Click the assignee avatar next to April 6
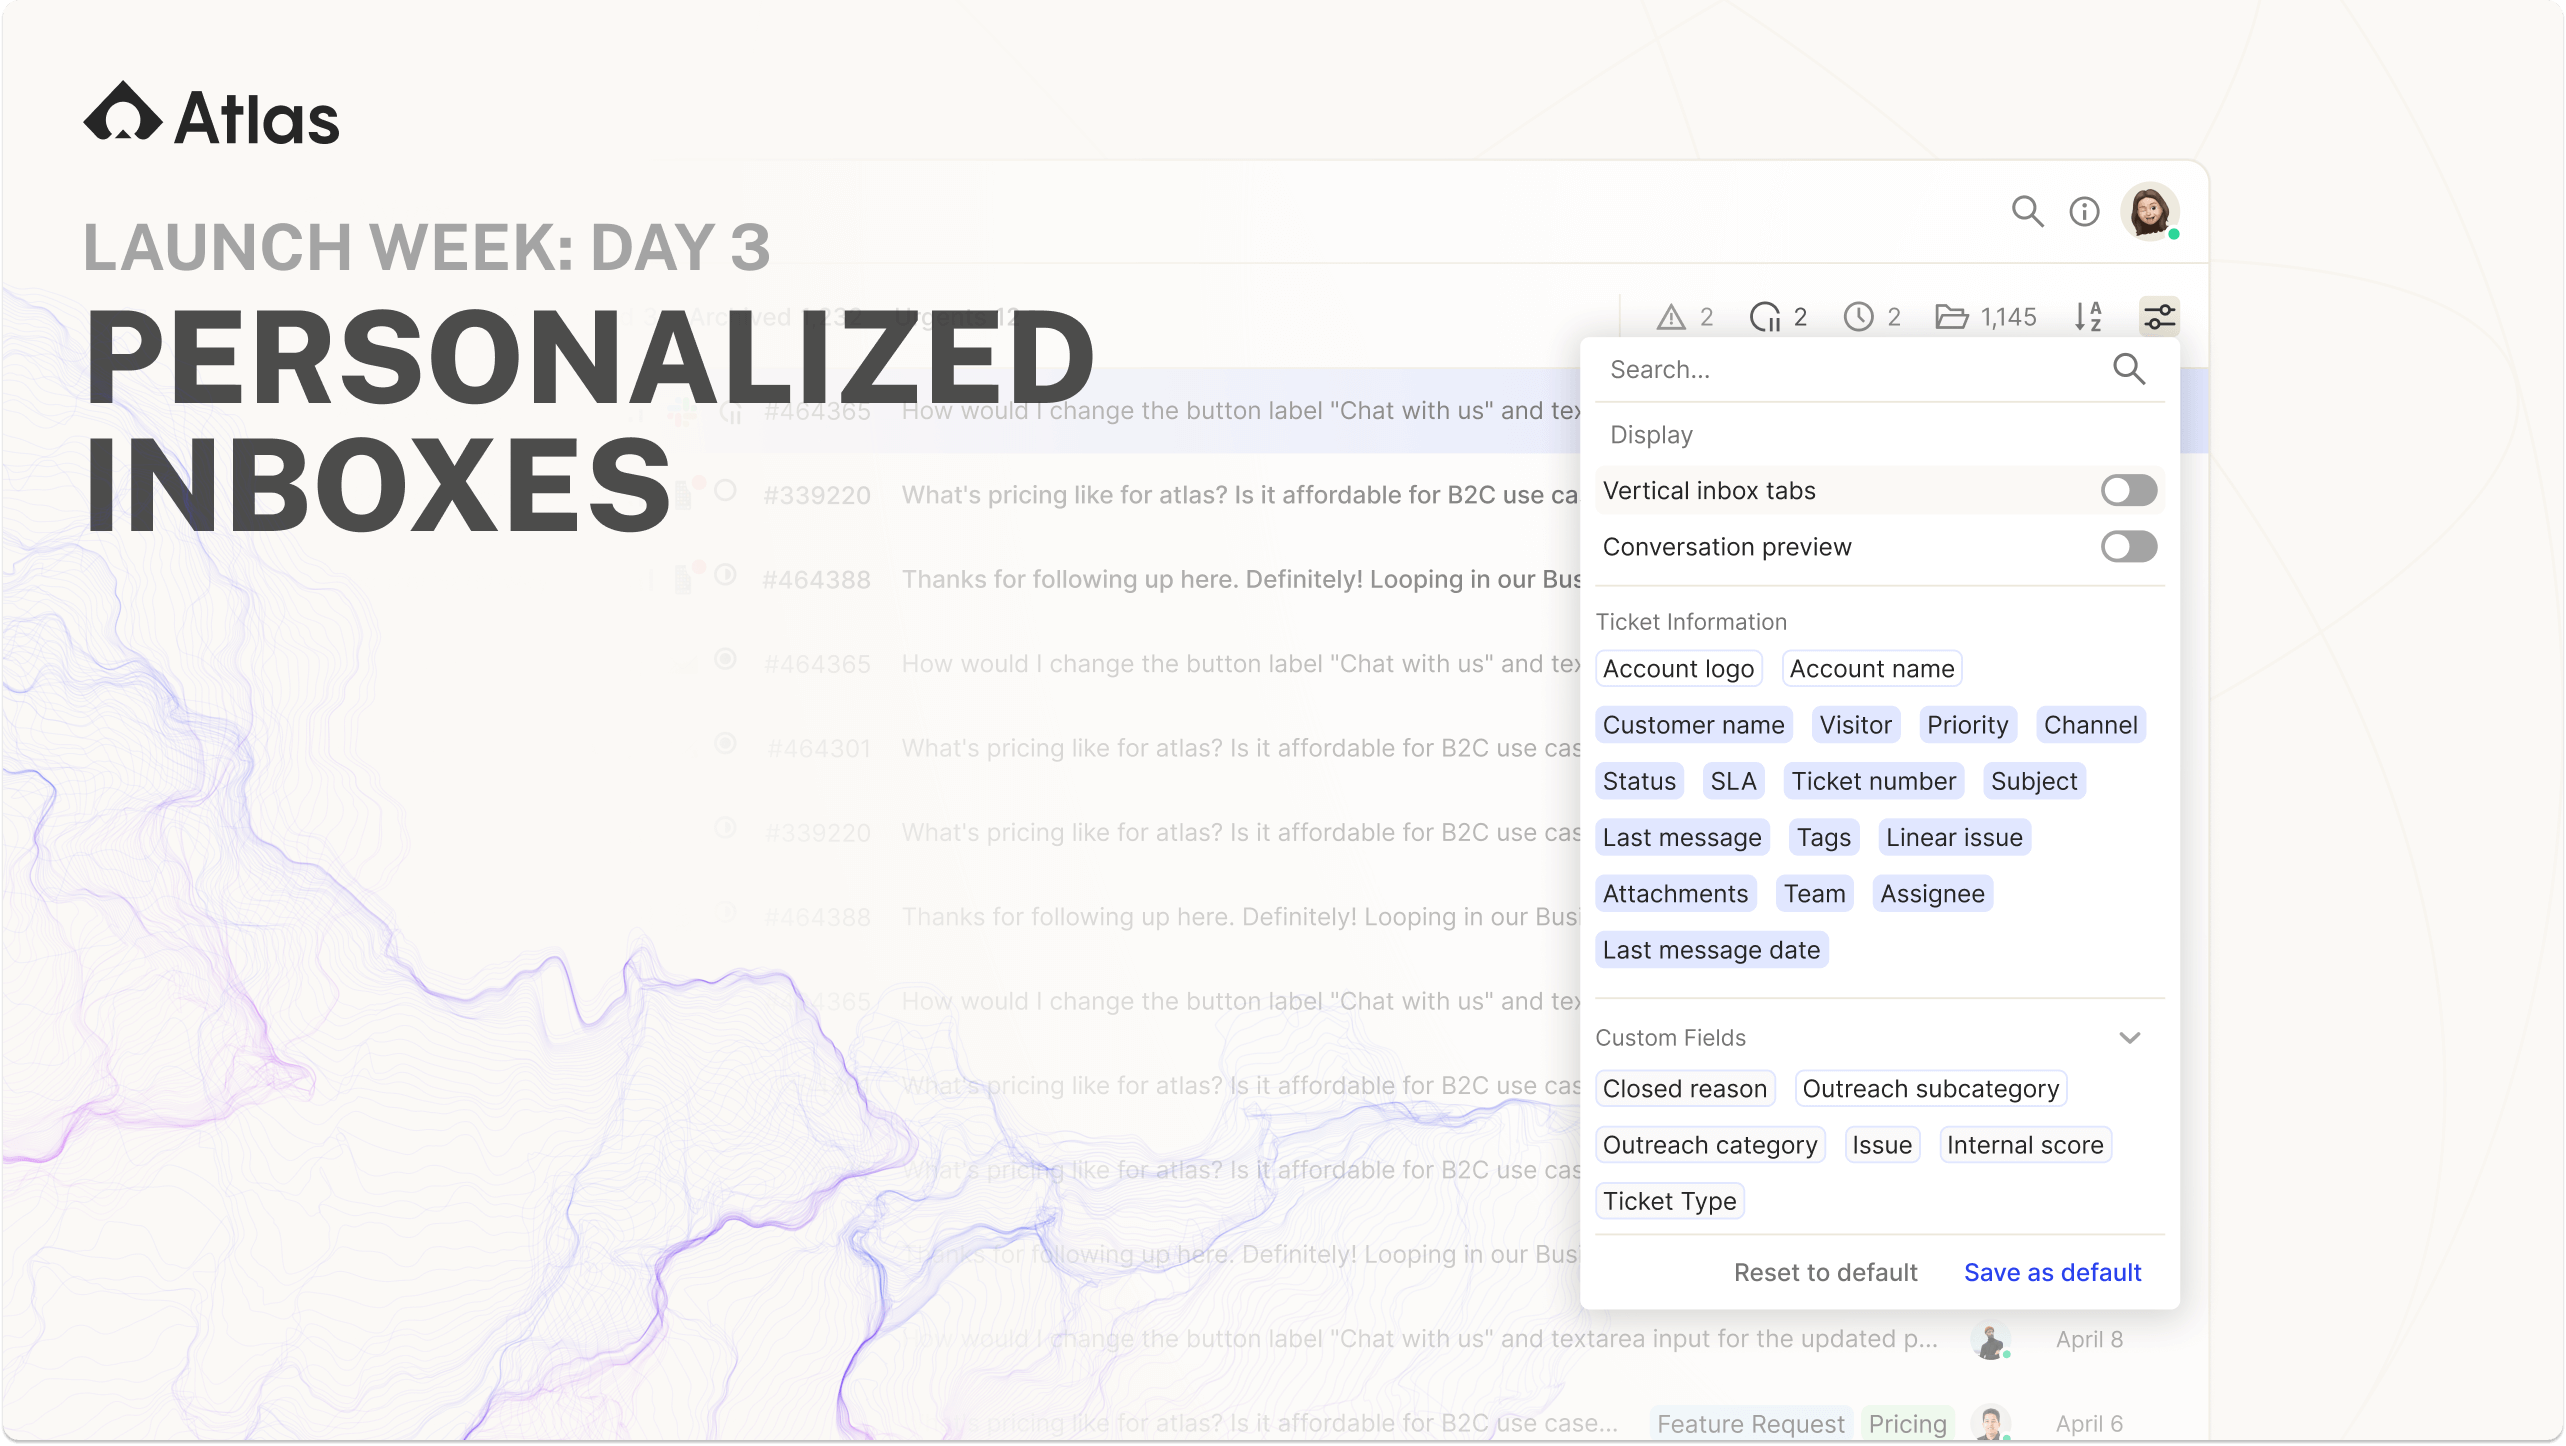 1990,1423
